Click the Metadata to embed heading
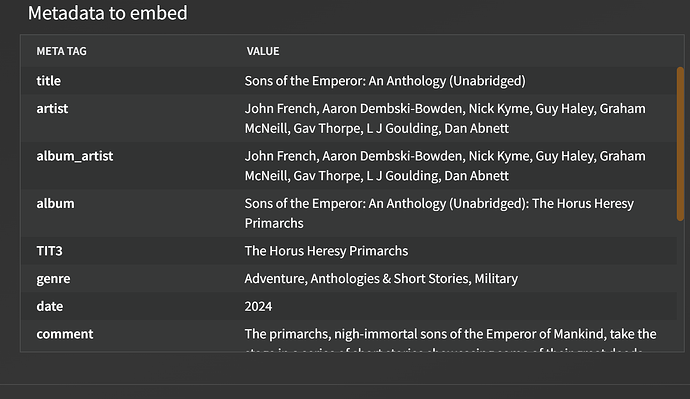This screenshot has width=690, height=399. point(108,13)
